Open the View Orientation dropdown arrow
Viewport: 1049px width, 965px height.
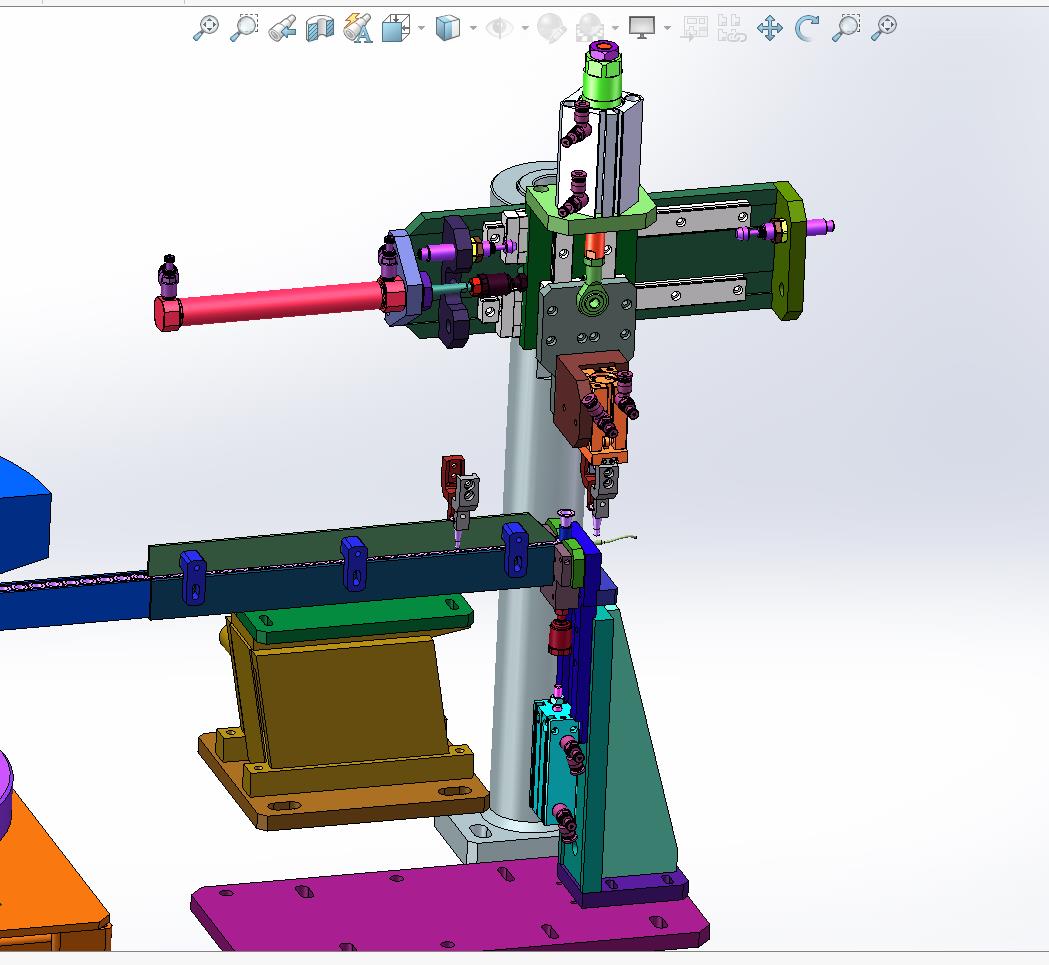click(x=421, y=28)
